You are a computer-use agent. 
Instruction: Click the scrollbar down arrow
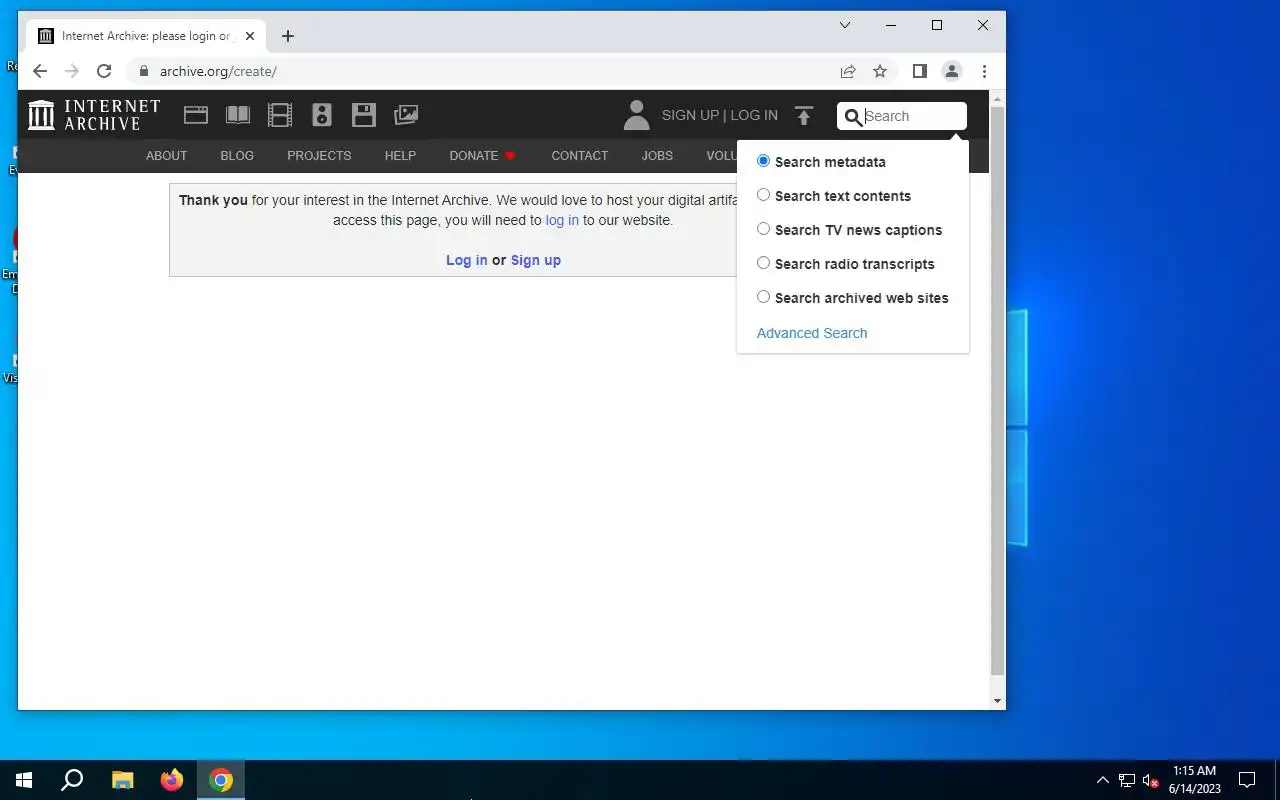pos(997,701)
